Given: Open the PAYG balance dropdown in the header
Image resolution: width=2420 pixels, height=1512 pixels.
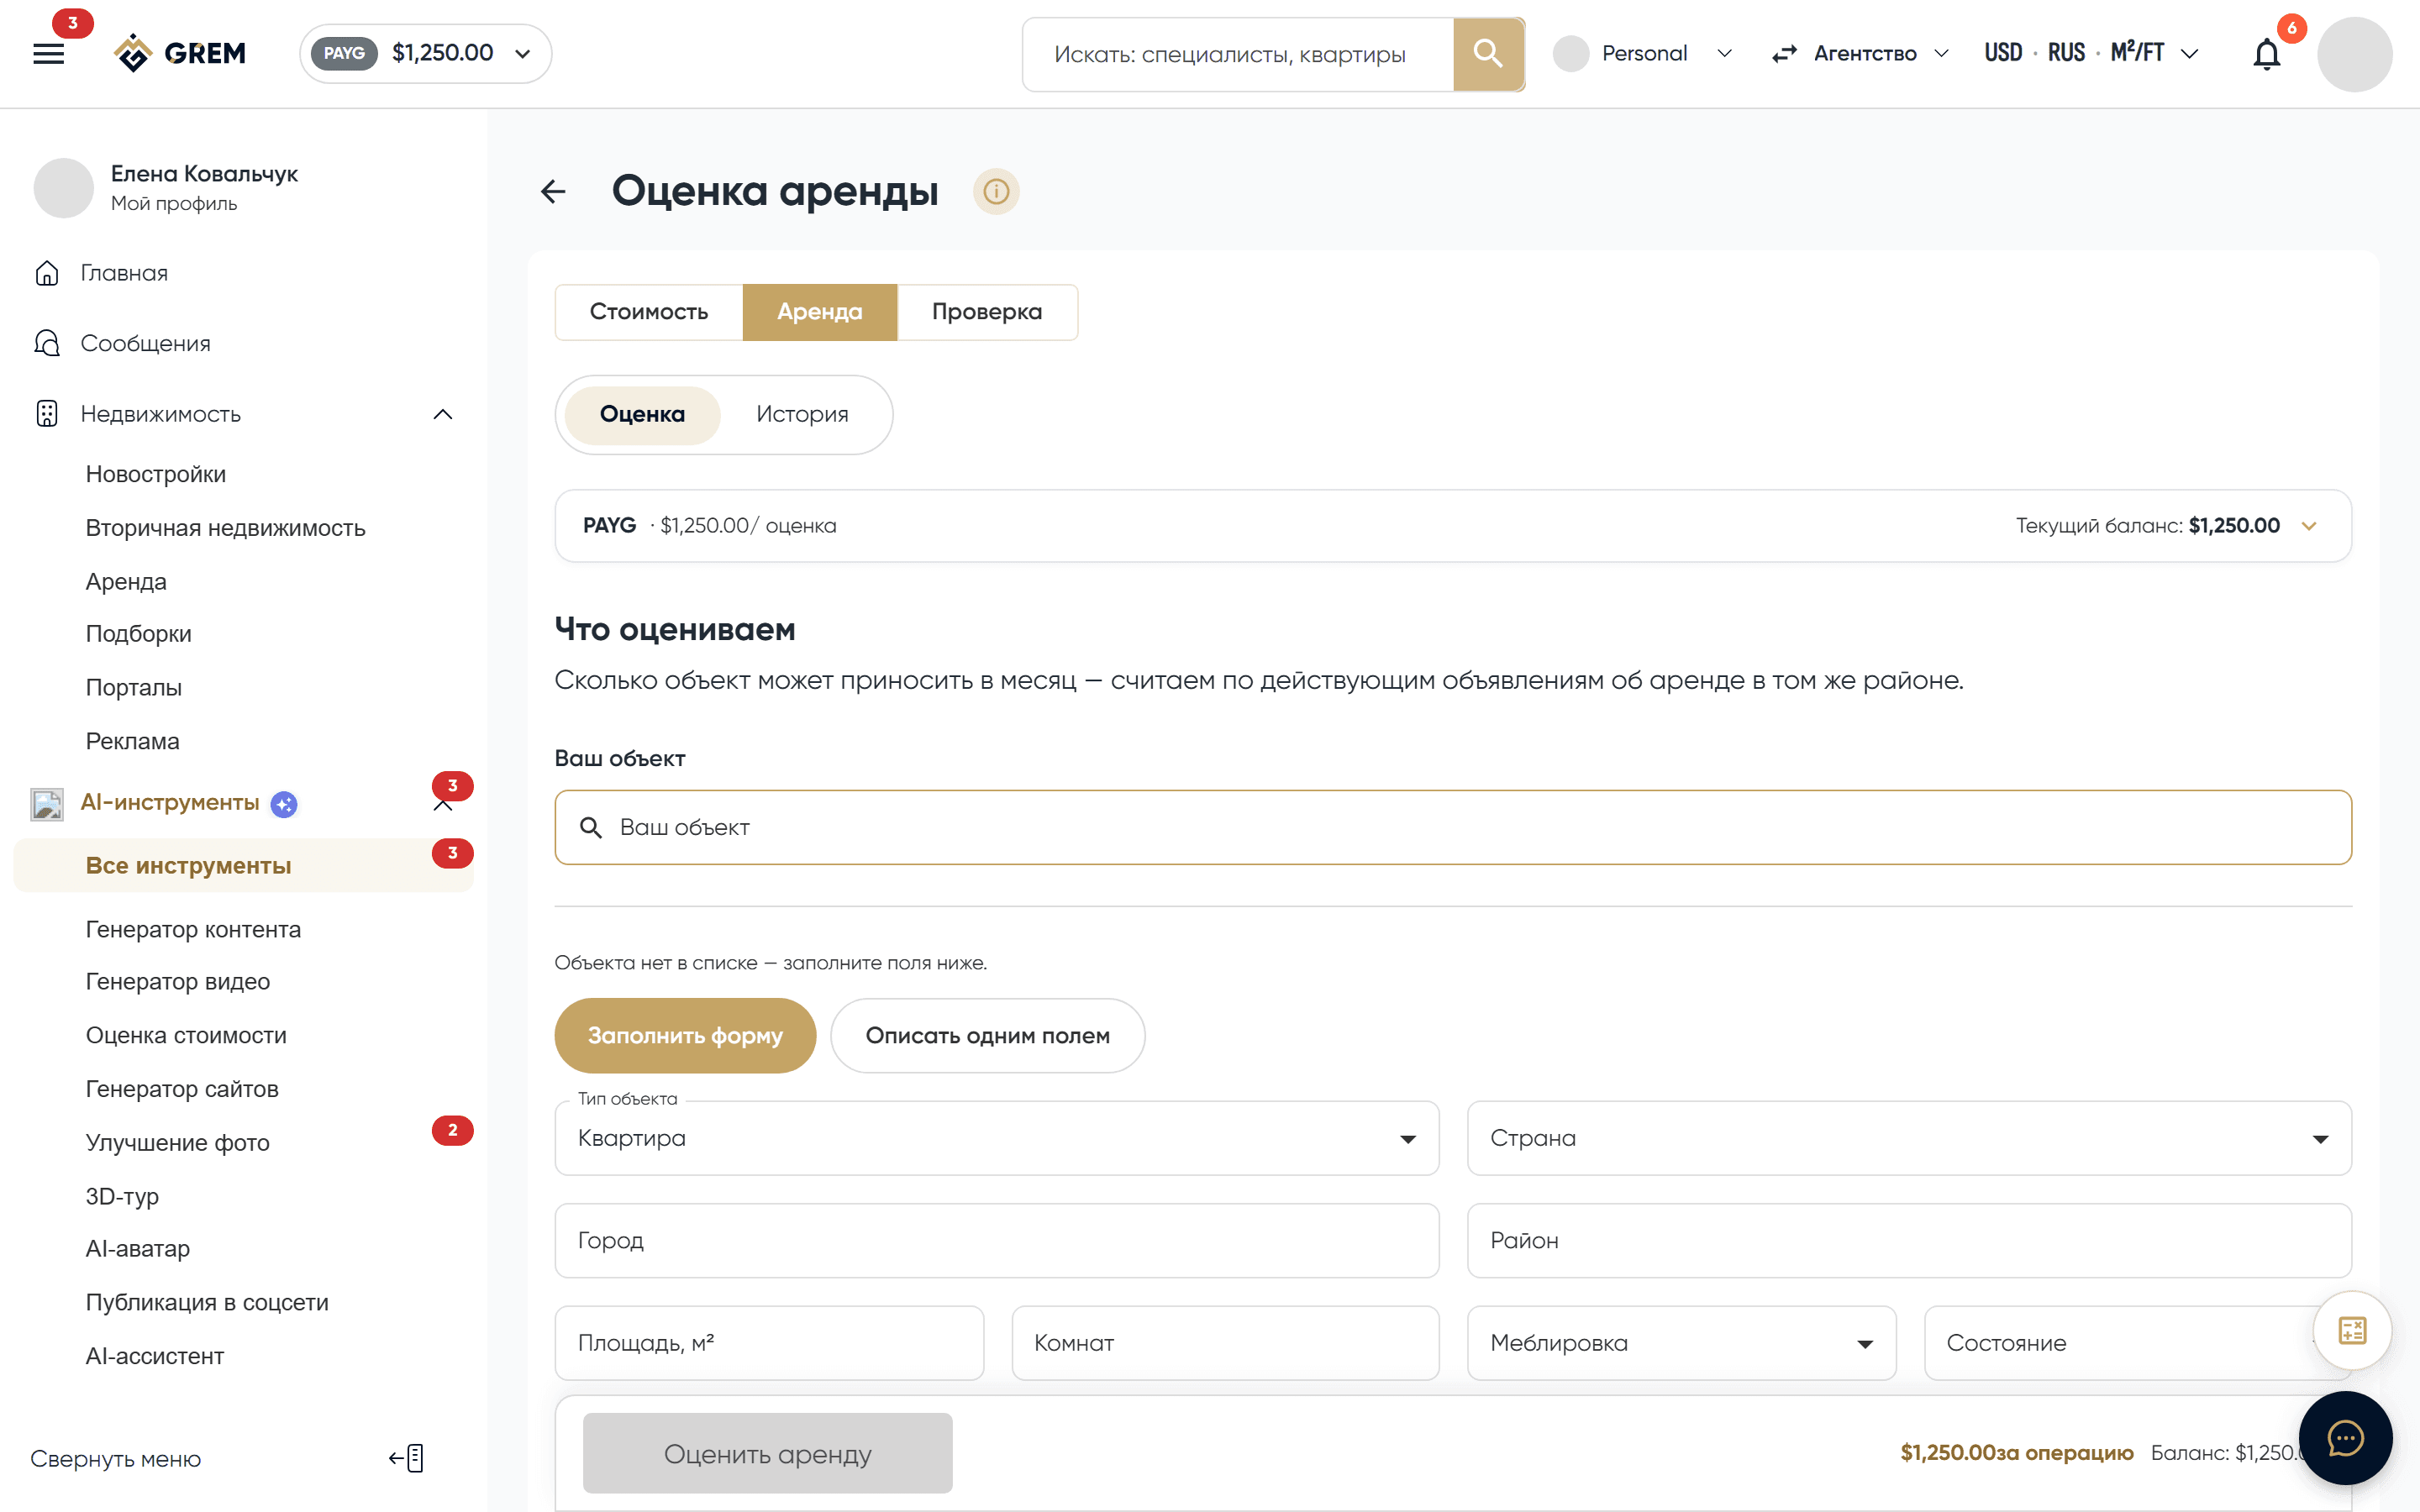Looking at the screenshot, I should pyautogui.click(x=425, y=54).
